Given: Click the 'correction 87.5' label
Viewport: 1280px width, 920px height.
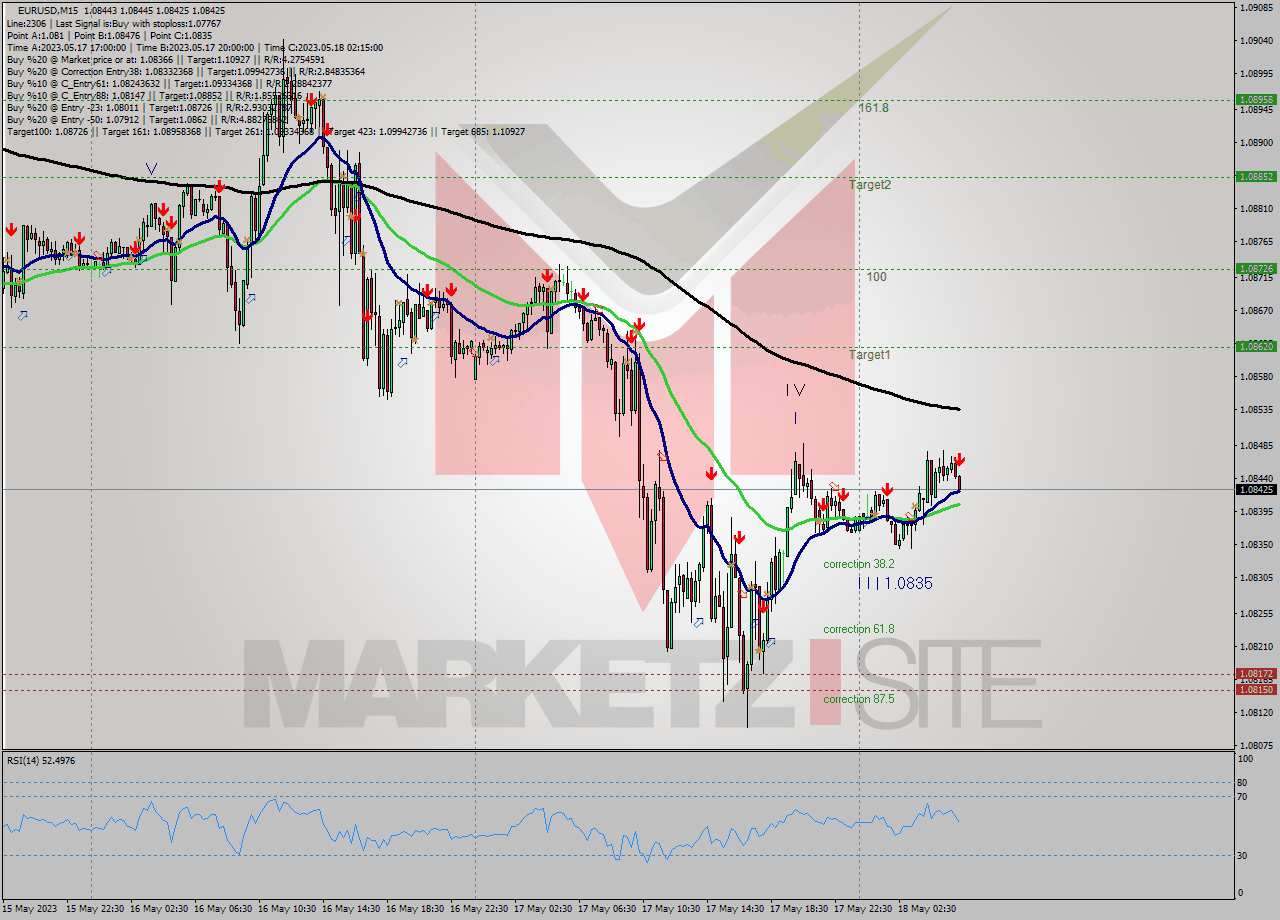Looking at the screenshot, I should click(859, 699).
